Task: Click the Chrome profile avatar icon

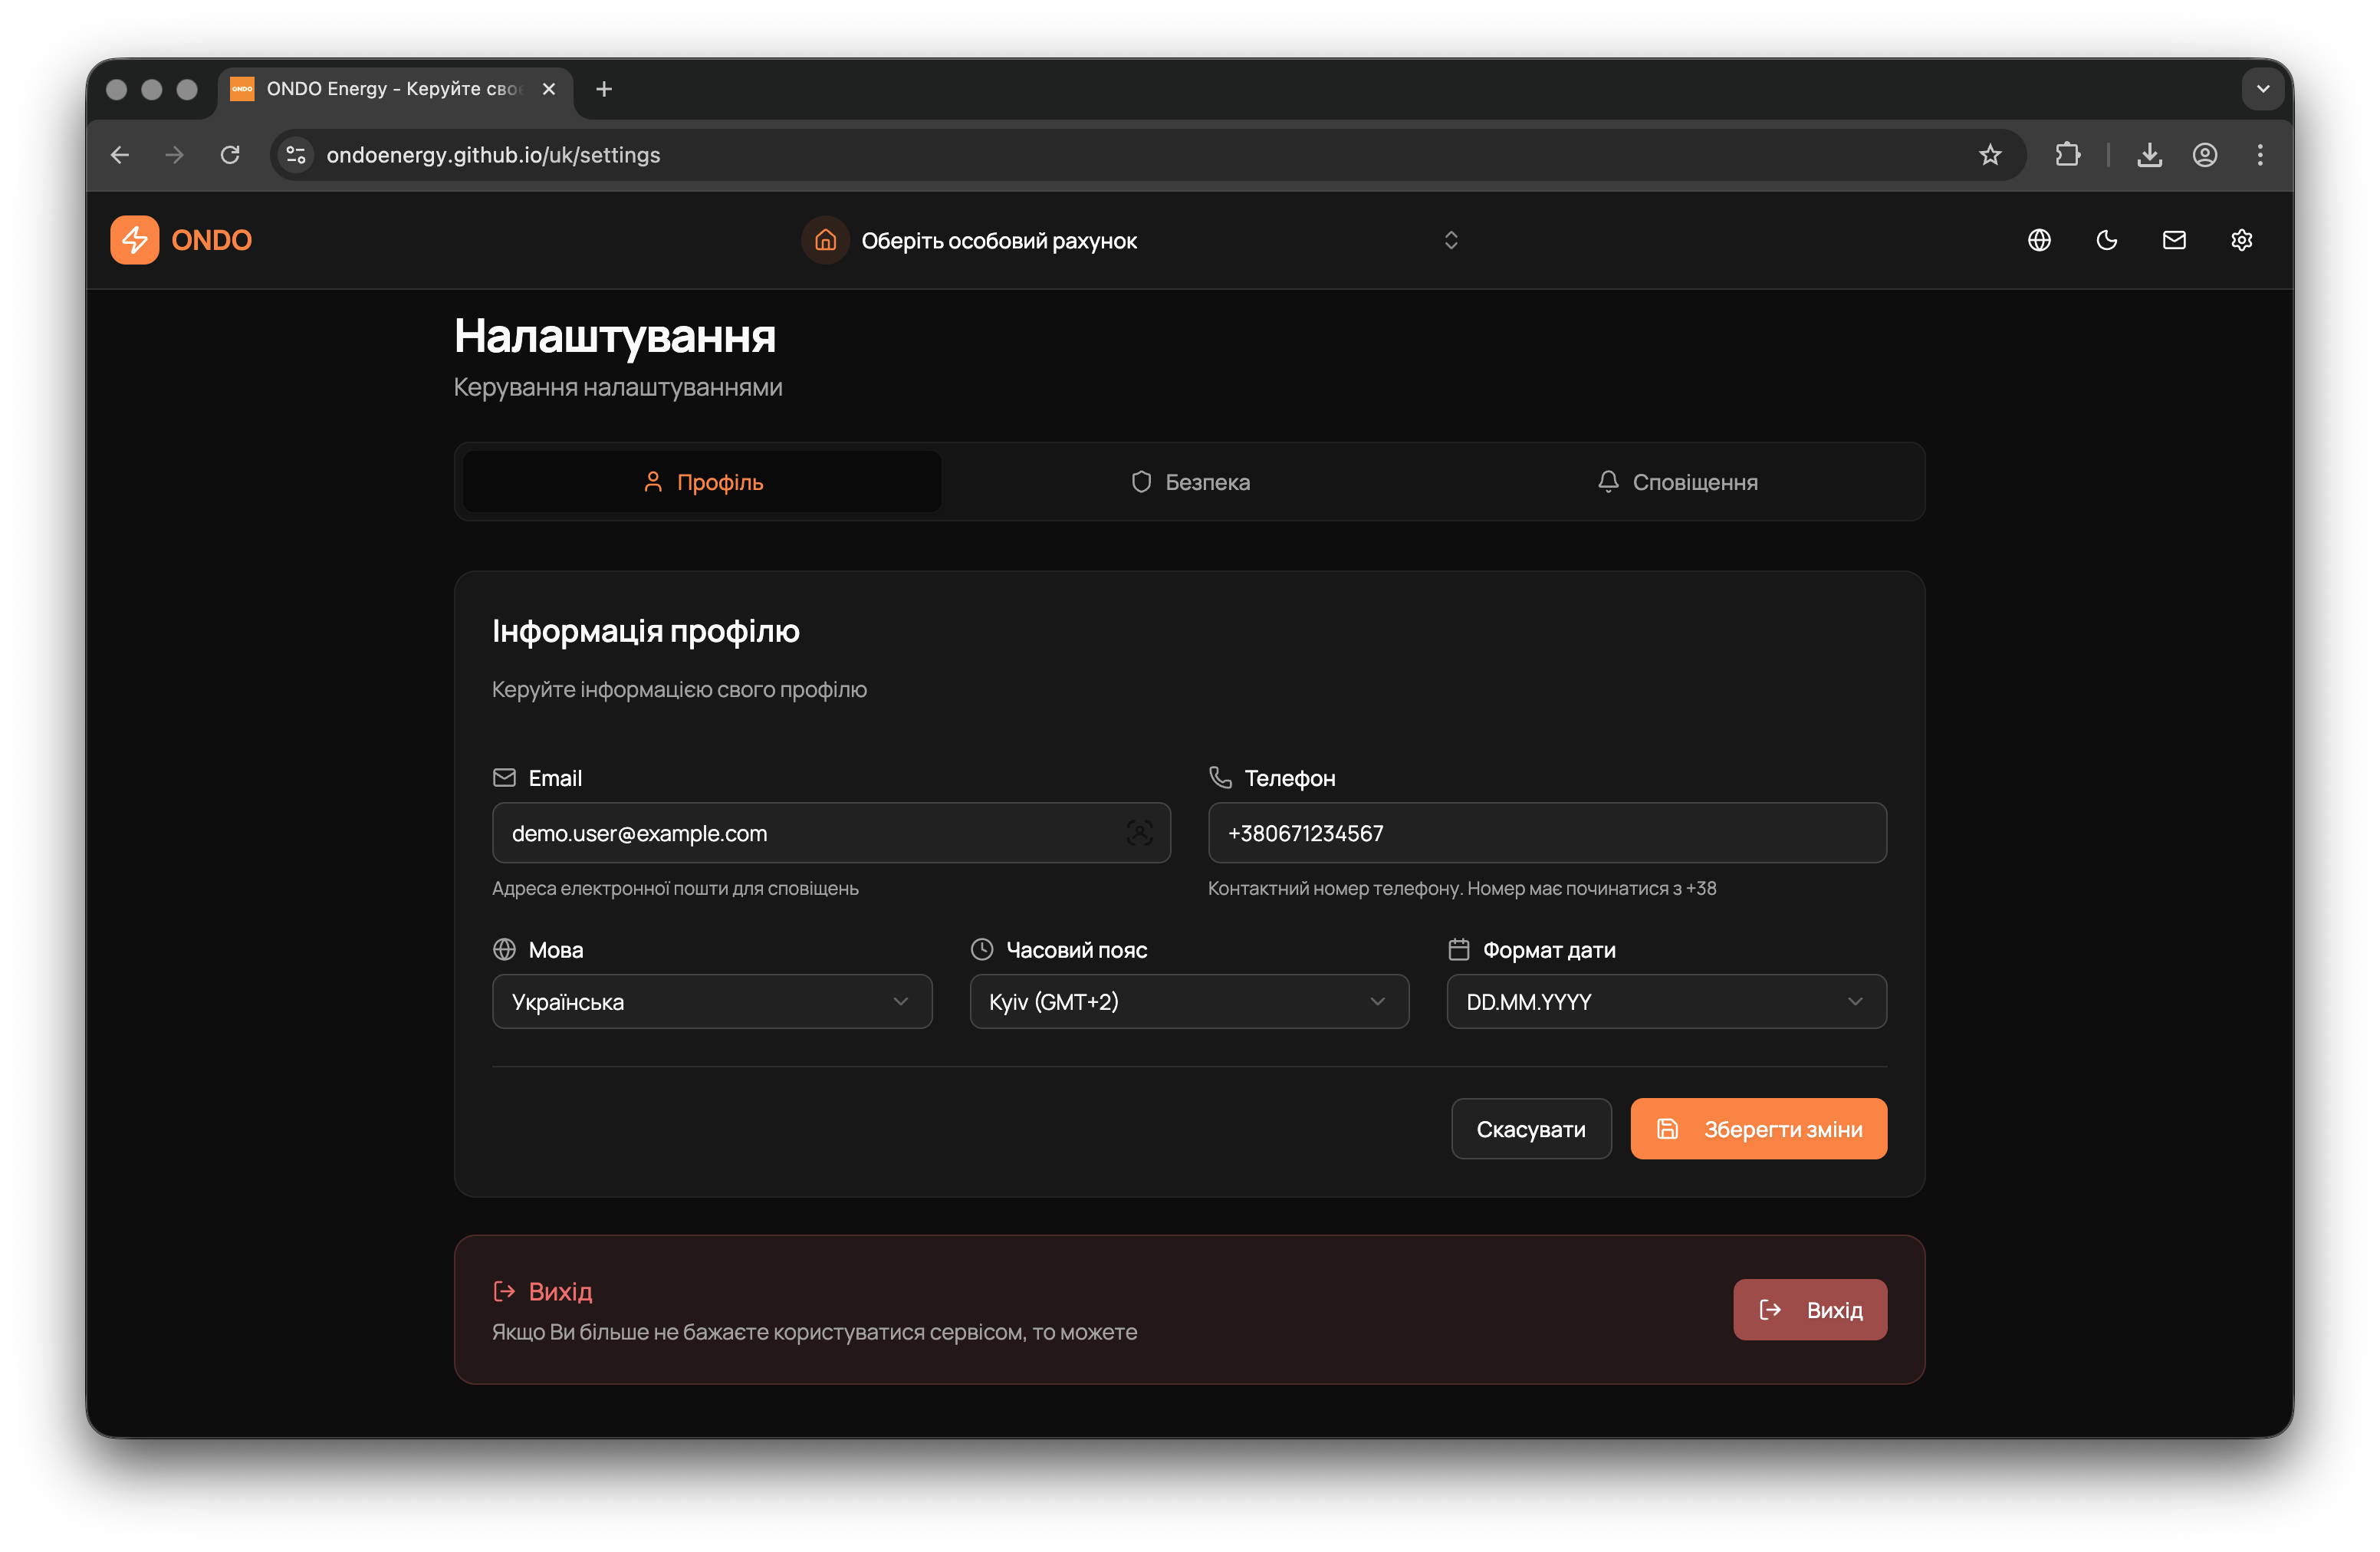Action: (x=2204, y=155)
